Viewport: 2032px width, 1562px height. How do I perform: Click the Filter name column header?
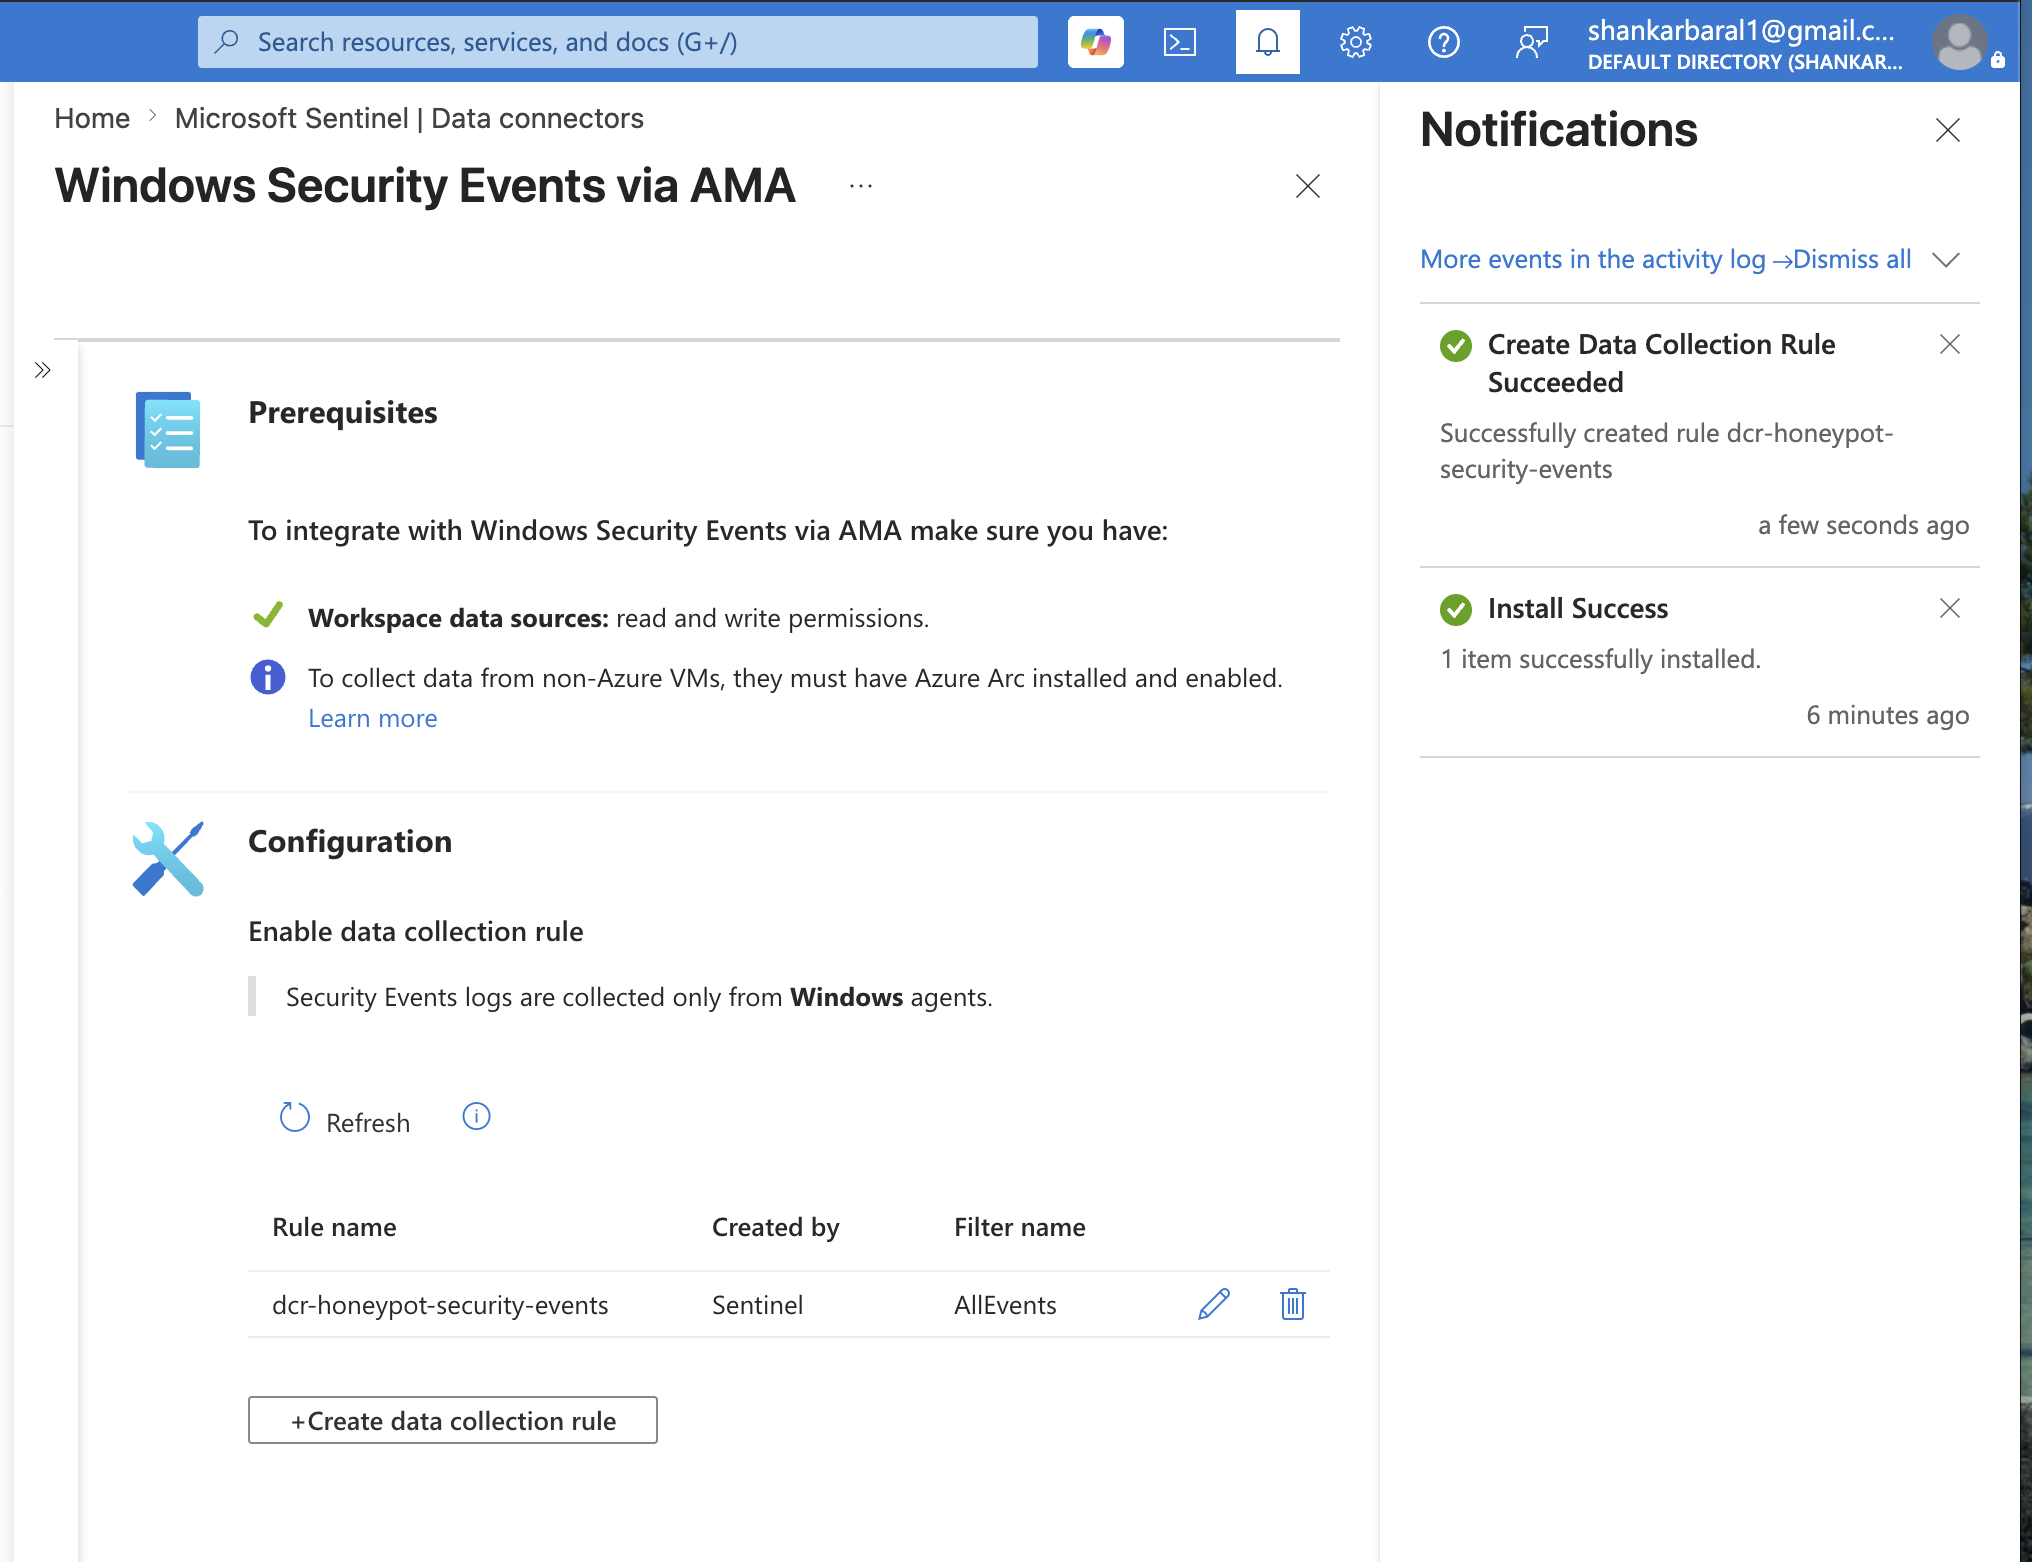(1019, 1227)
